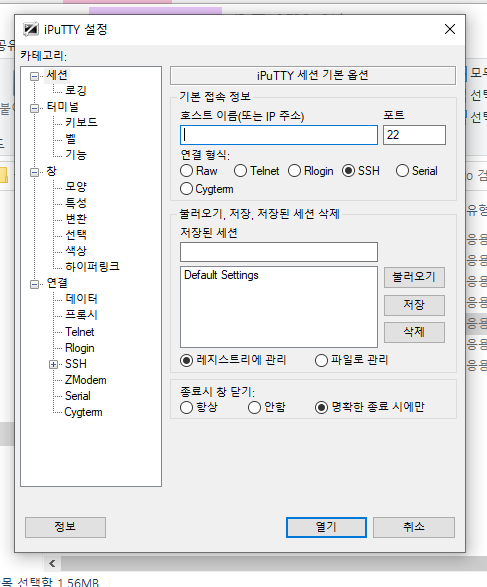Click the 취소 button
Screen dimensions: 487x587
[414, 527]
